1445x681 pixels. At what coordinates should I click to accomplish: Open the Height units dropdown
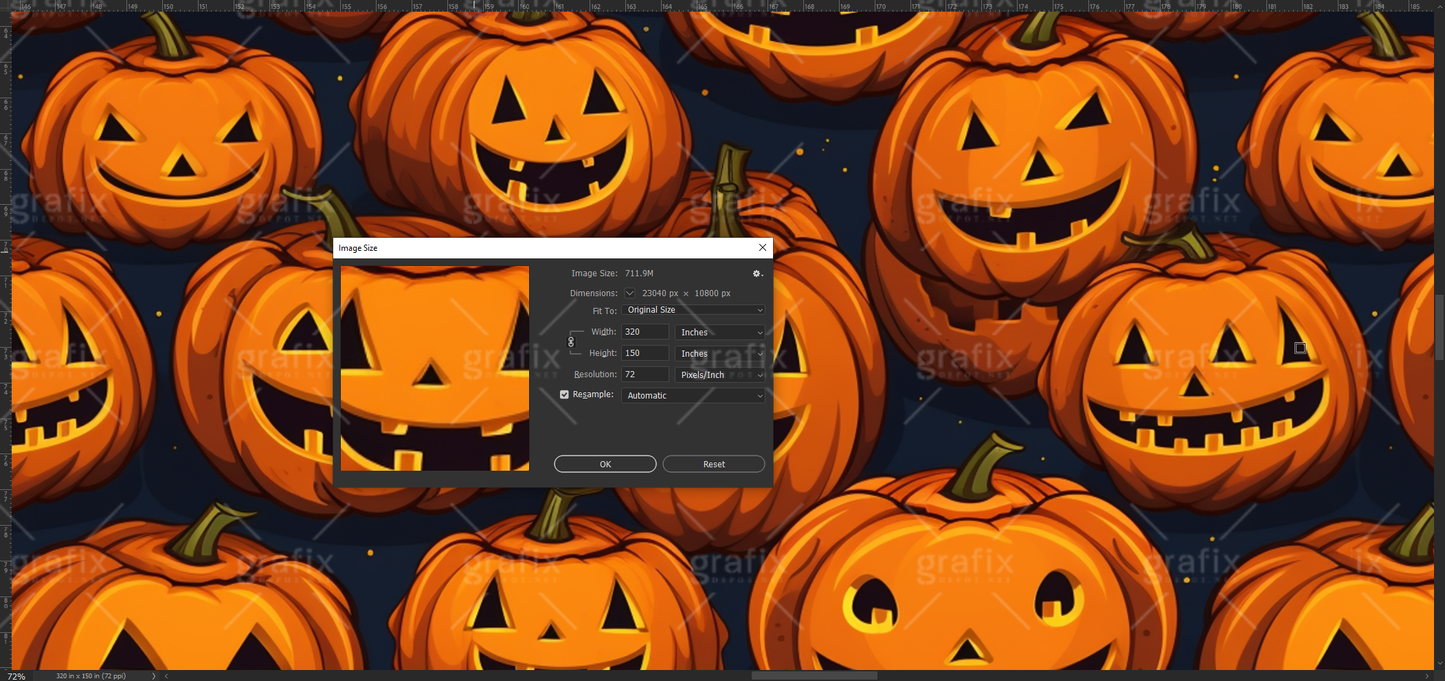coord(720,353)
